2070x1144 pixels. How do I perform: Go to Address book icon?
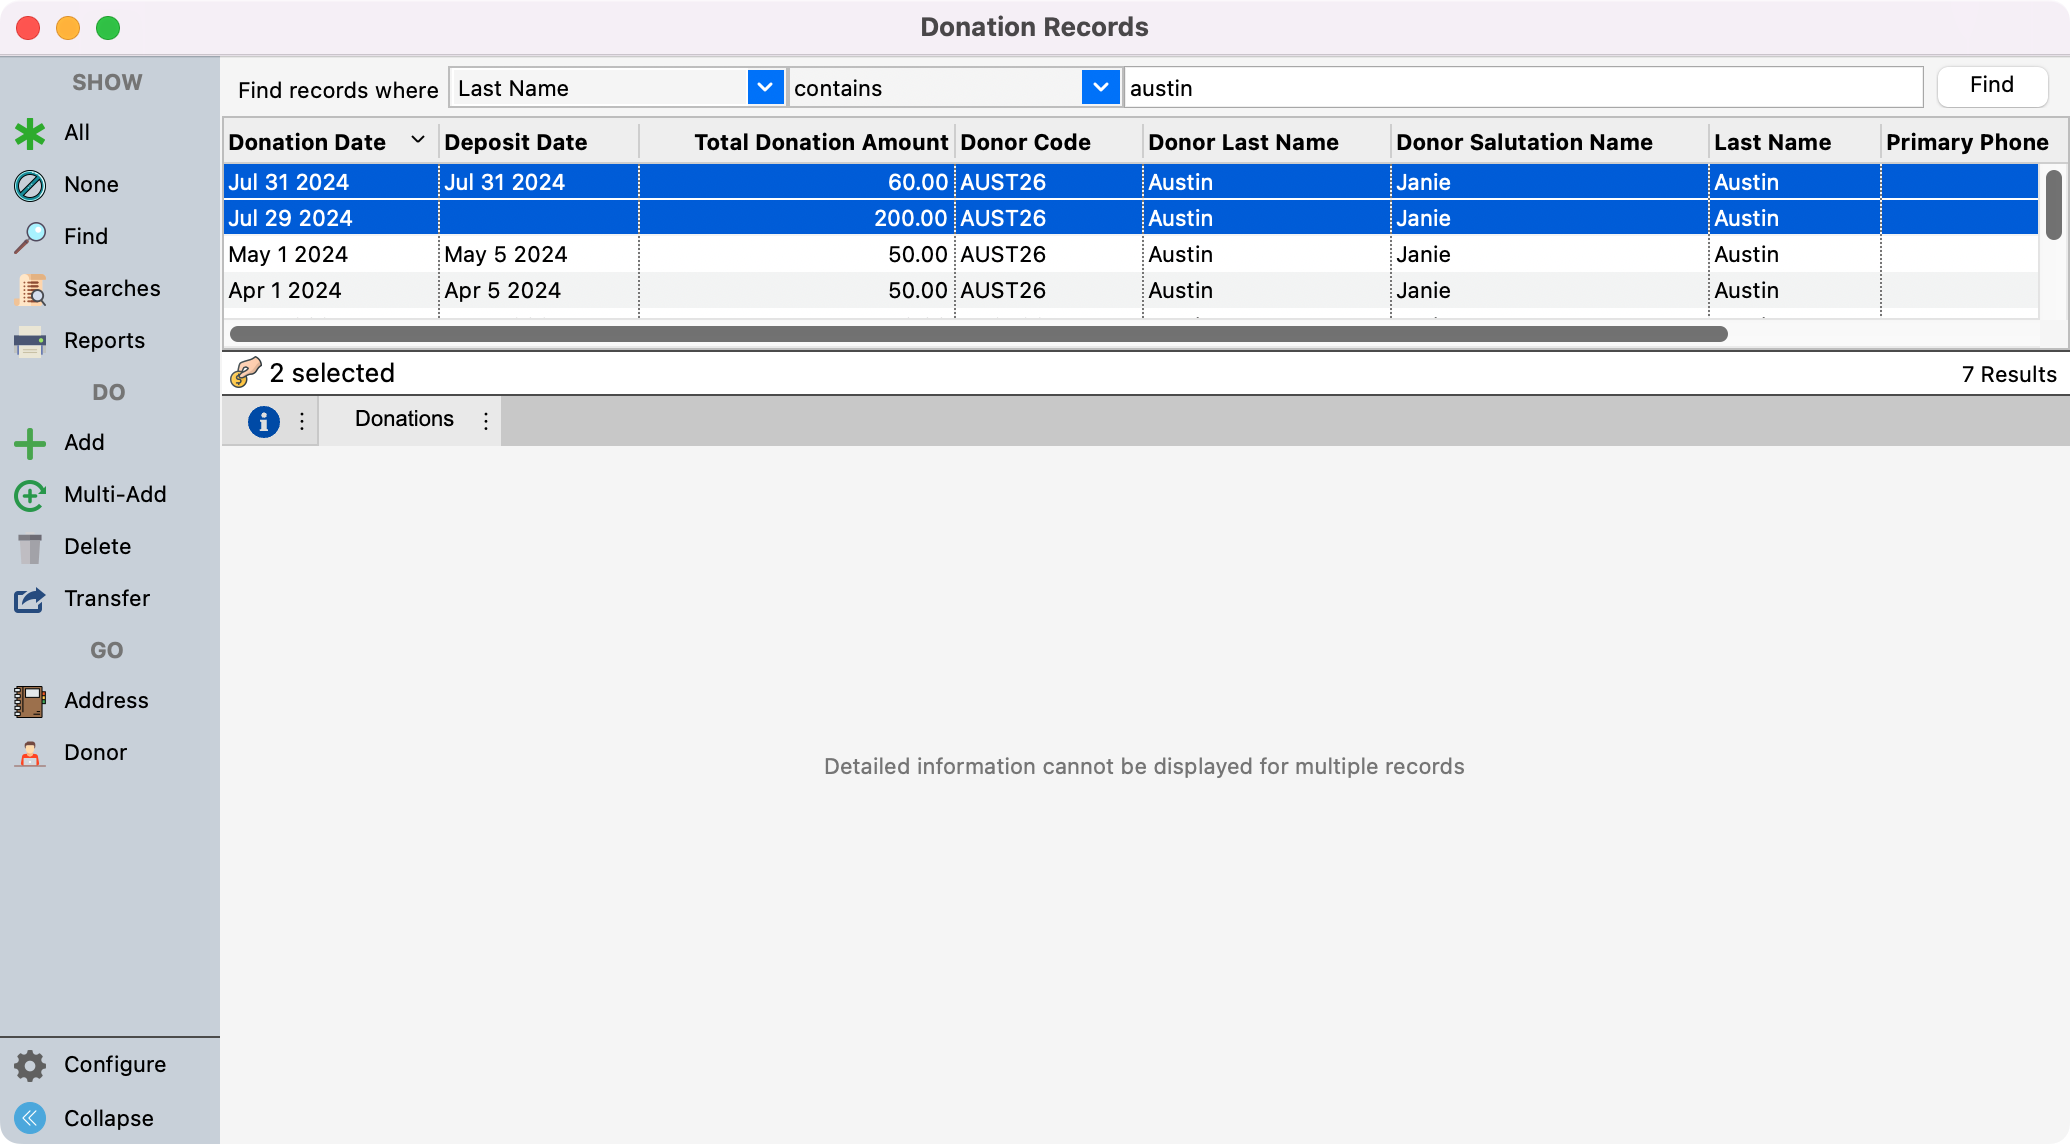click(x=30, y=701)
